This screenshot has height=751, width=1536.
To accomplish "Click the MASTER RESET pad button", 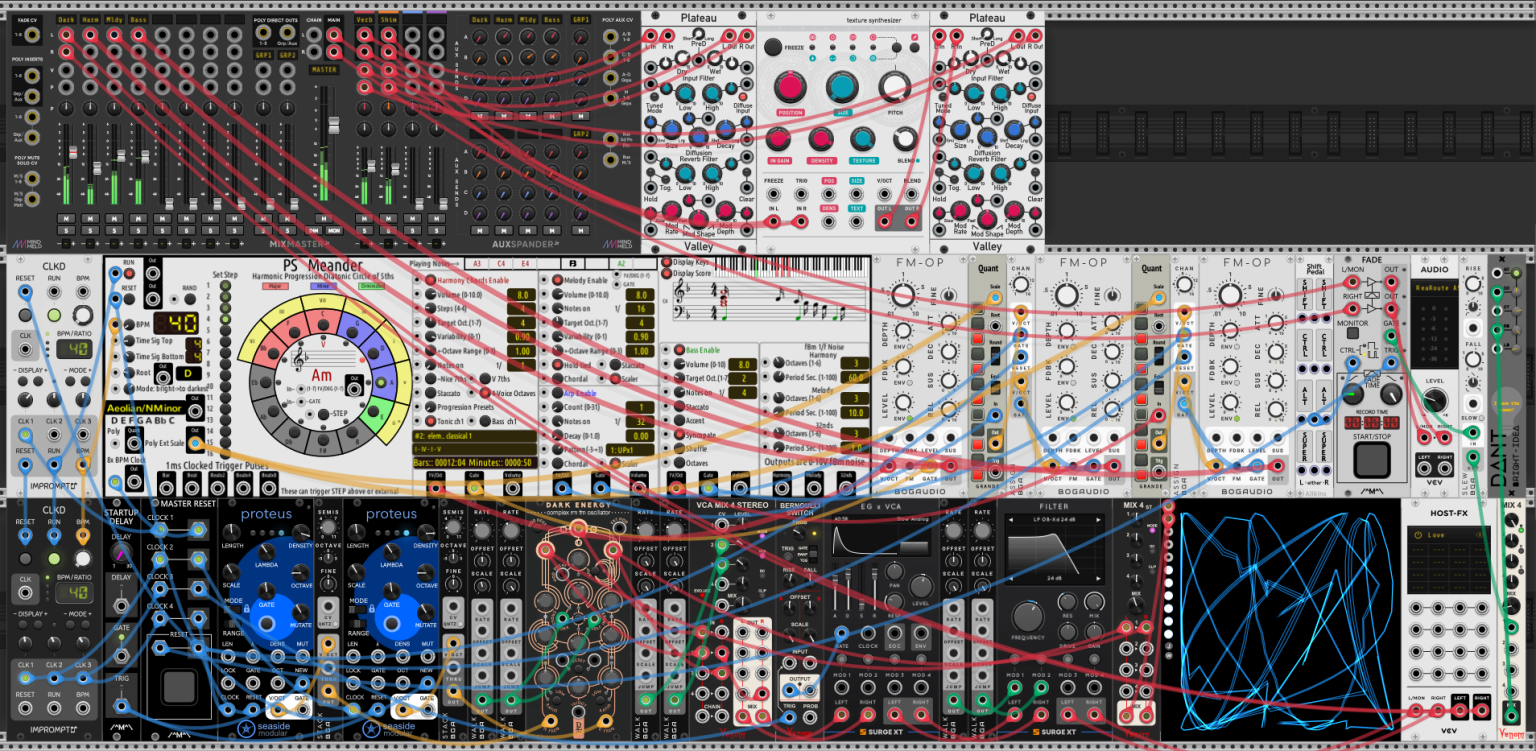I will click(x=180, y=687).
